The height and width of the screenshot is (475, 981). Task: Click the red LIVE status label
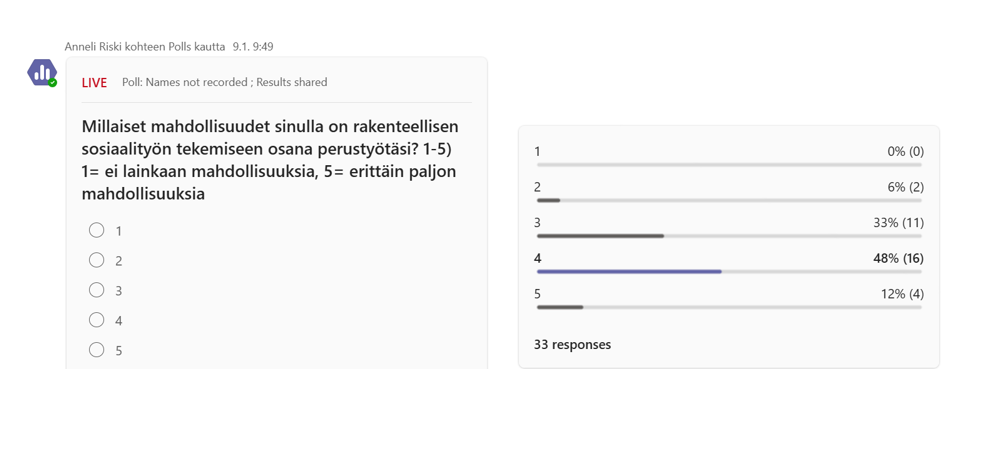94,83
